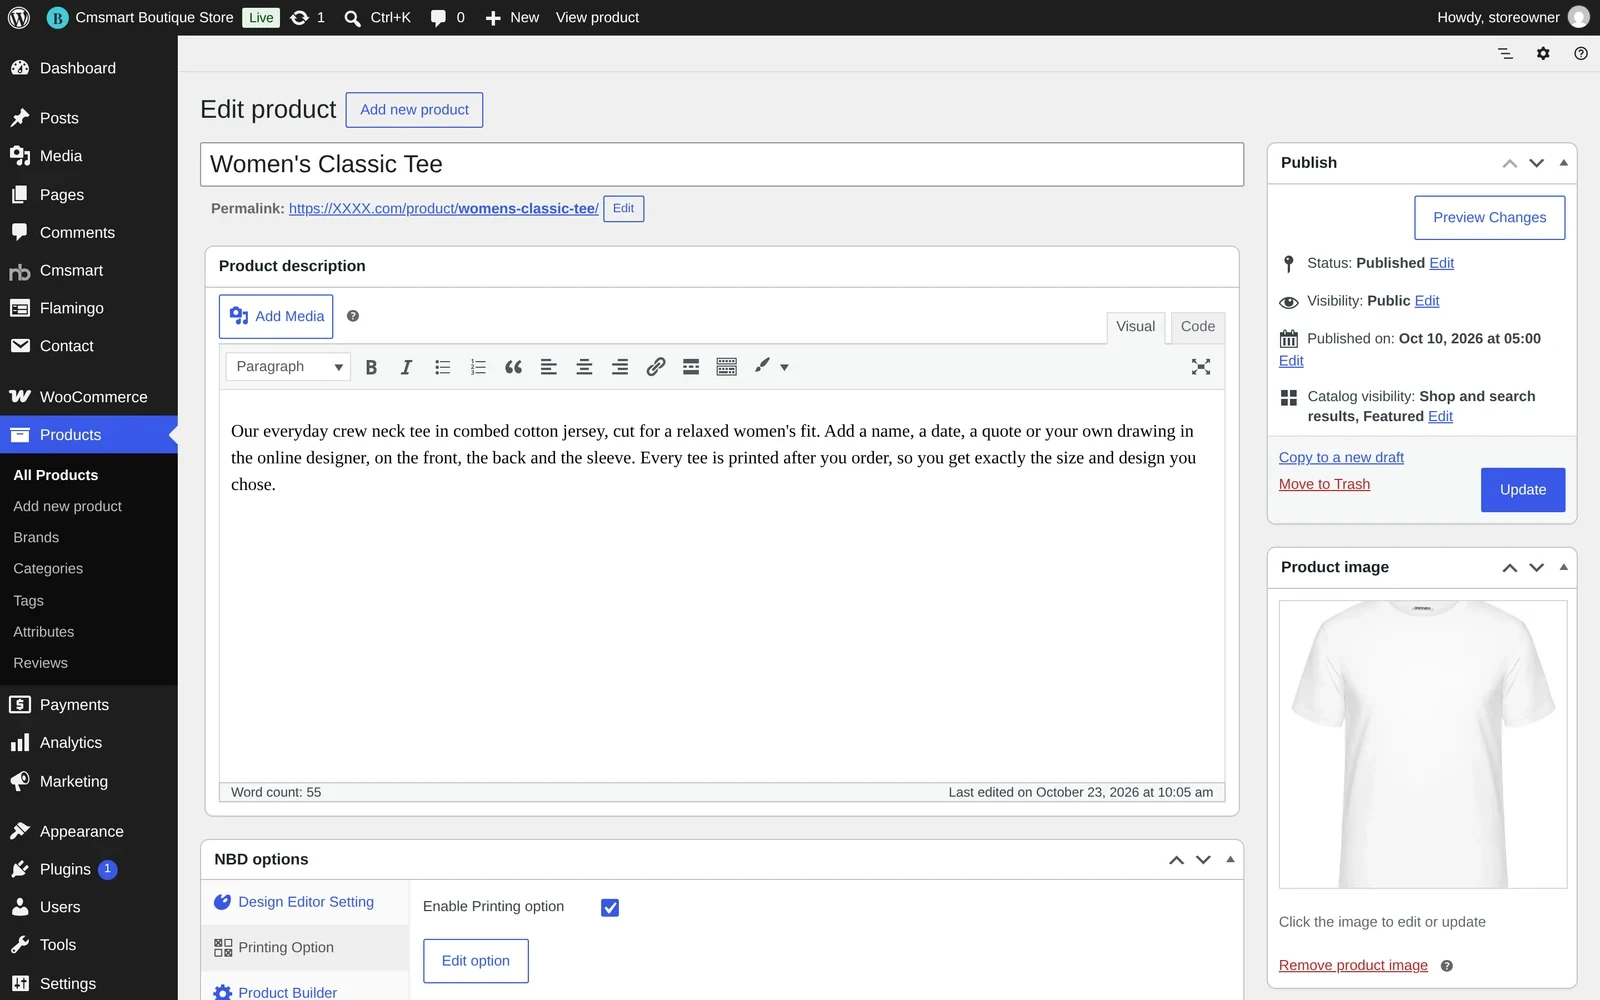Open the WordPress logo menu
This screenshot has width=1600, height=1000.
pyautogui.click(x=19, y=17)
